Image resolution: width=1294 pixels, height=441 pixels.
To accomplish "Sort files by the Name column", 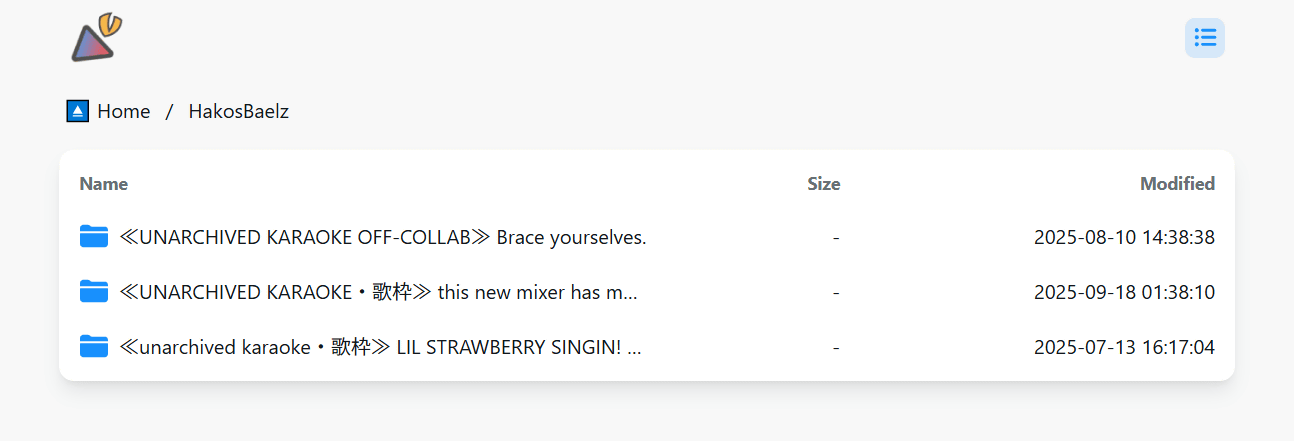I will click(x=104, y=184).
